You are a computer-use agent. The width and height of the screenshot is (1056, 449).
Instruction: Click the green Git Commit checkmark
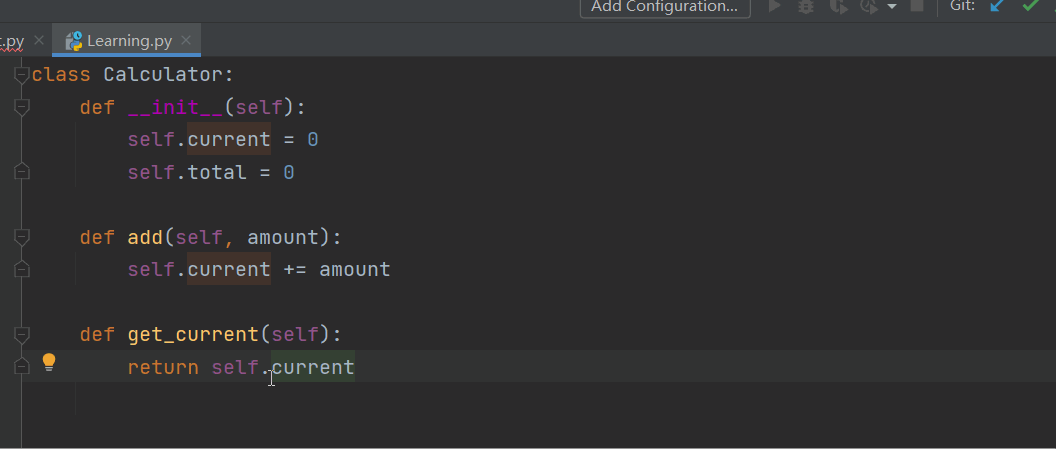(1030, 6)
